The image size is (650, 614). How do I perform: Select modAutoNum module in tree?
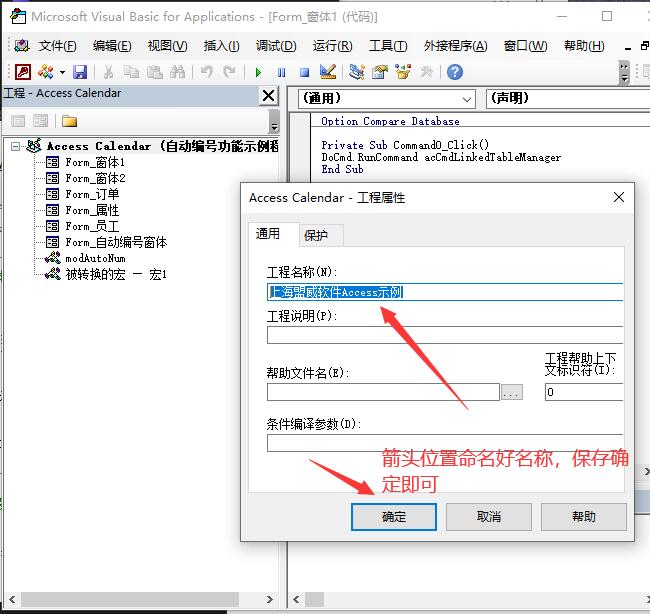pyautogui.click(x=95, y=258)
